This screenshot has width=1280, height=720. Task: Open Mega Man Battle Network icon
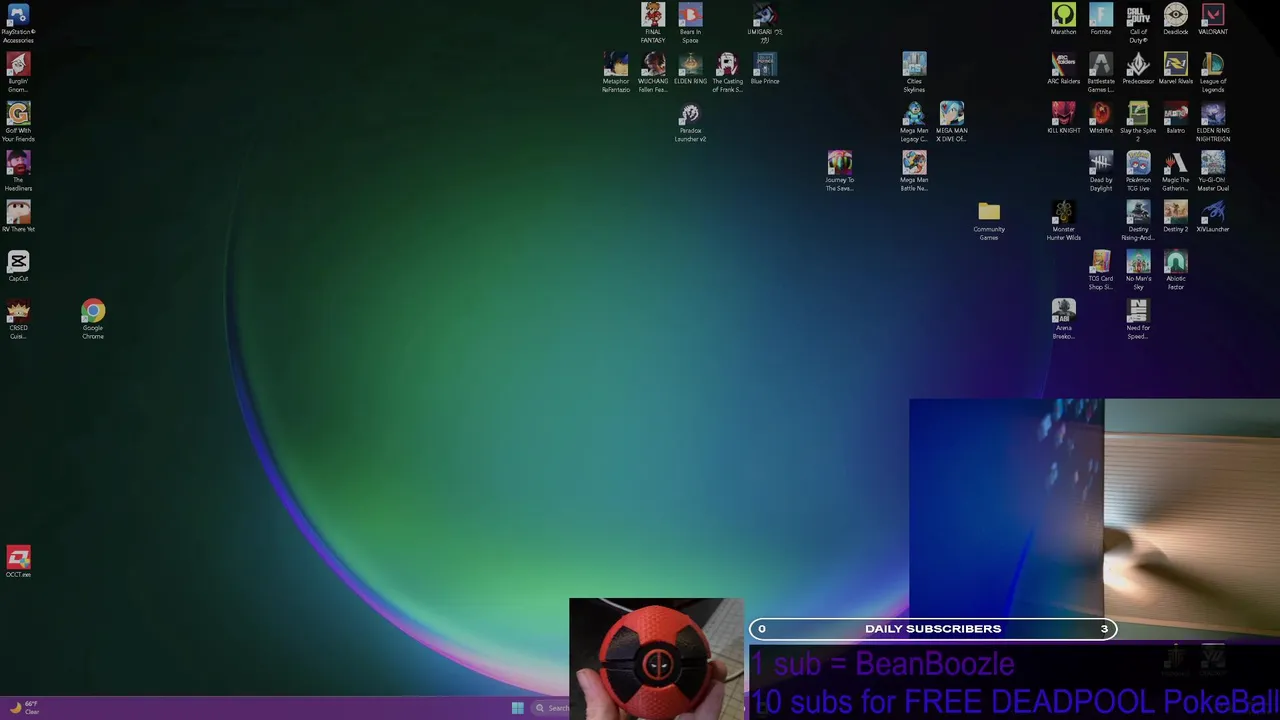pos(914,171)
